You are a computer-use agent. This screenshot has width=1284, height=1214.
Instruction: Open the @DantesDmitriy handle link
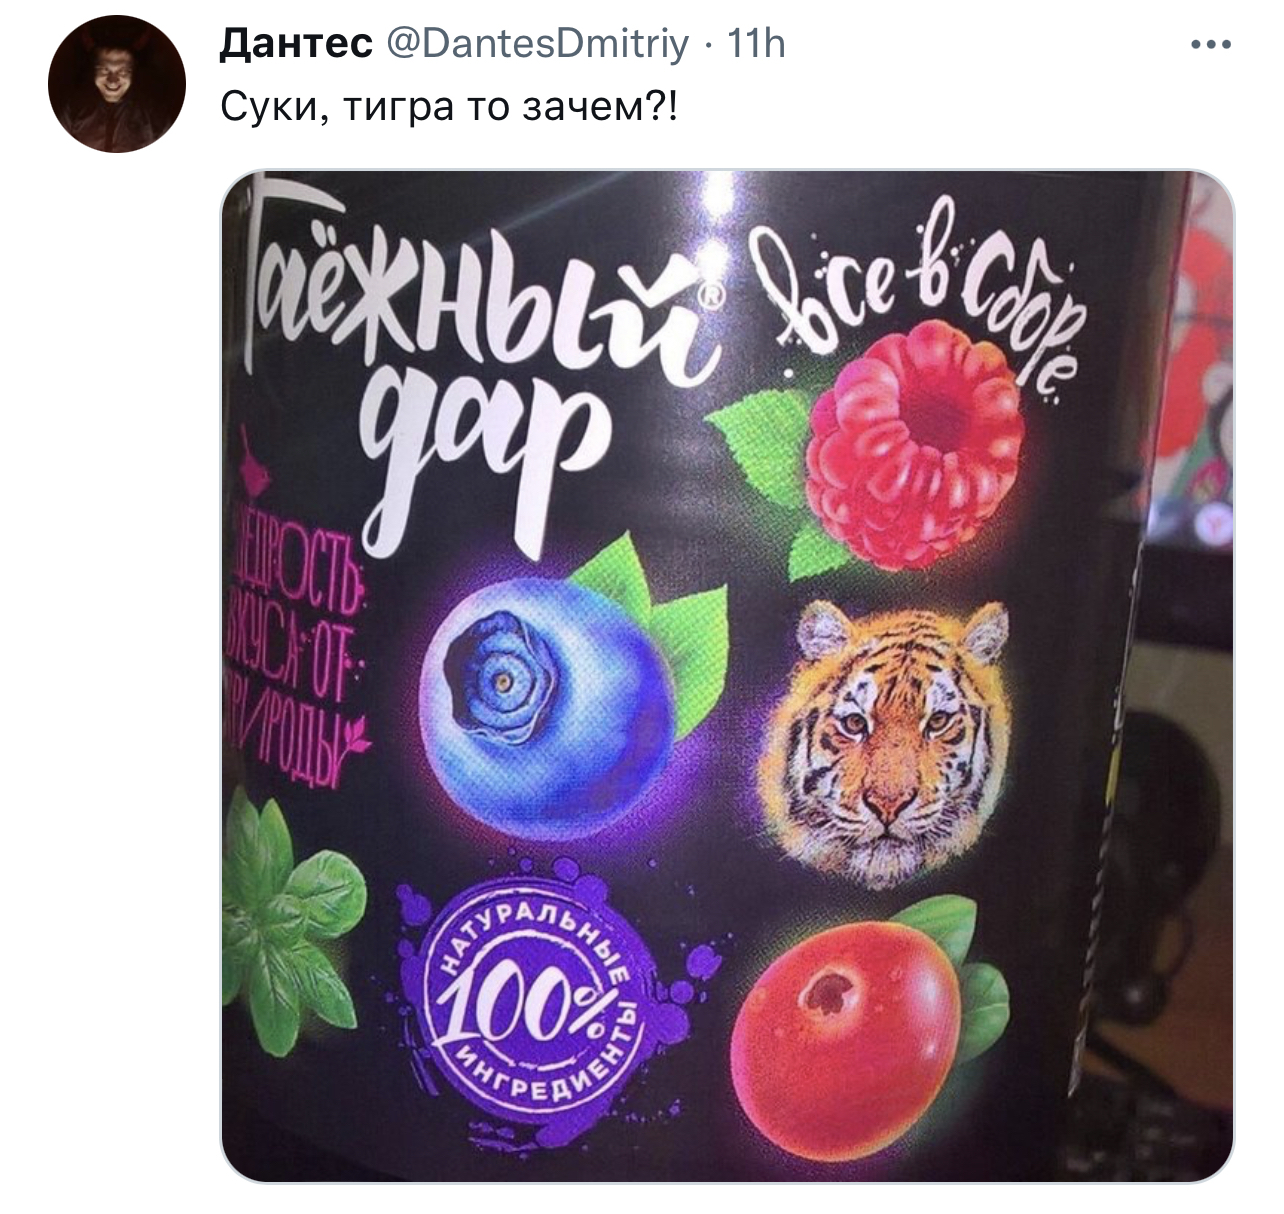(537, 44)
